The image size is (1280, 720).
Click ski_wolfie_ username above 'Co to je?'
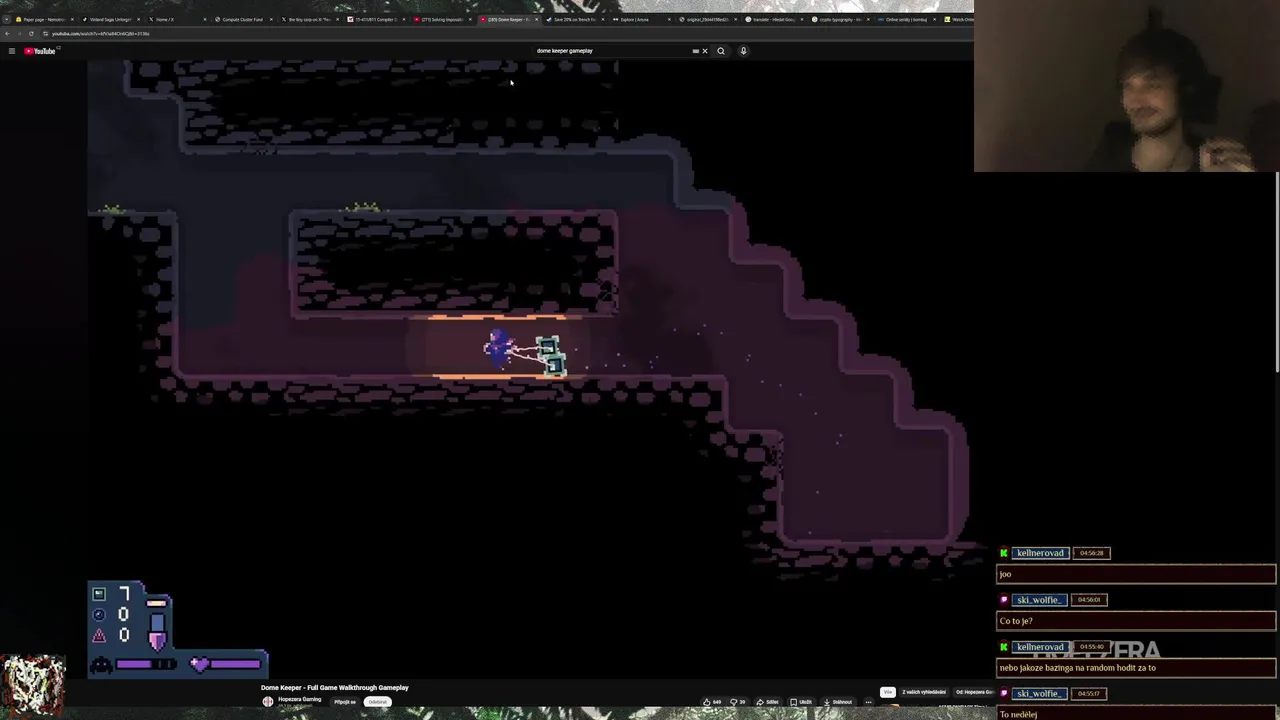click(x=1040, y=600)
